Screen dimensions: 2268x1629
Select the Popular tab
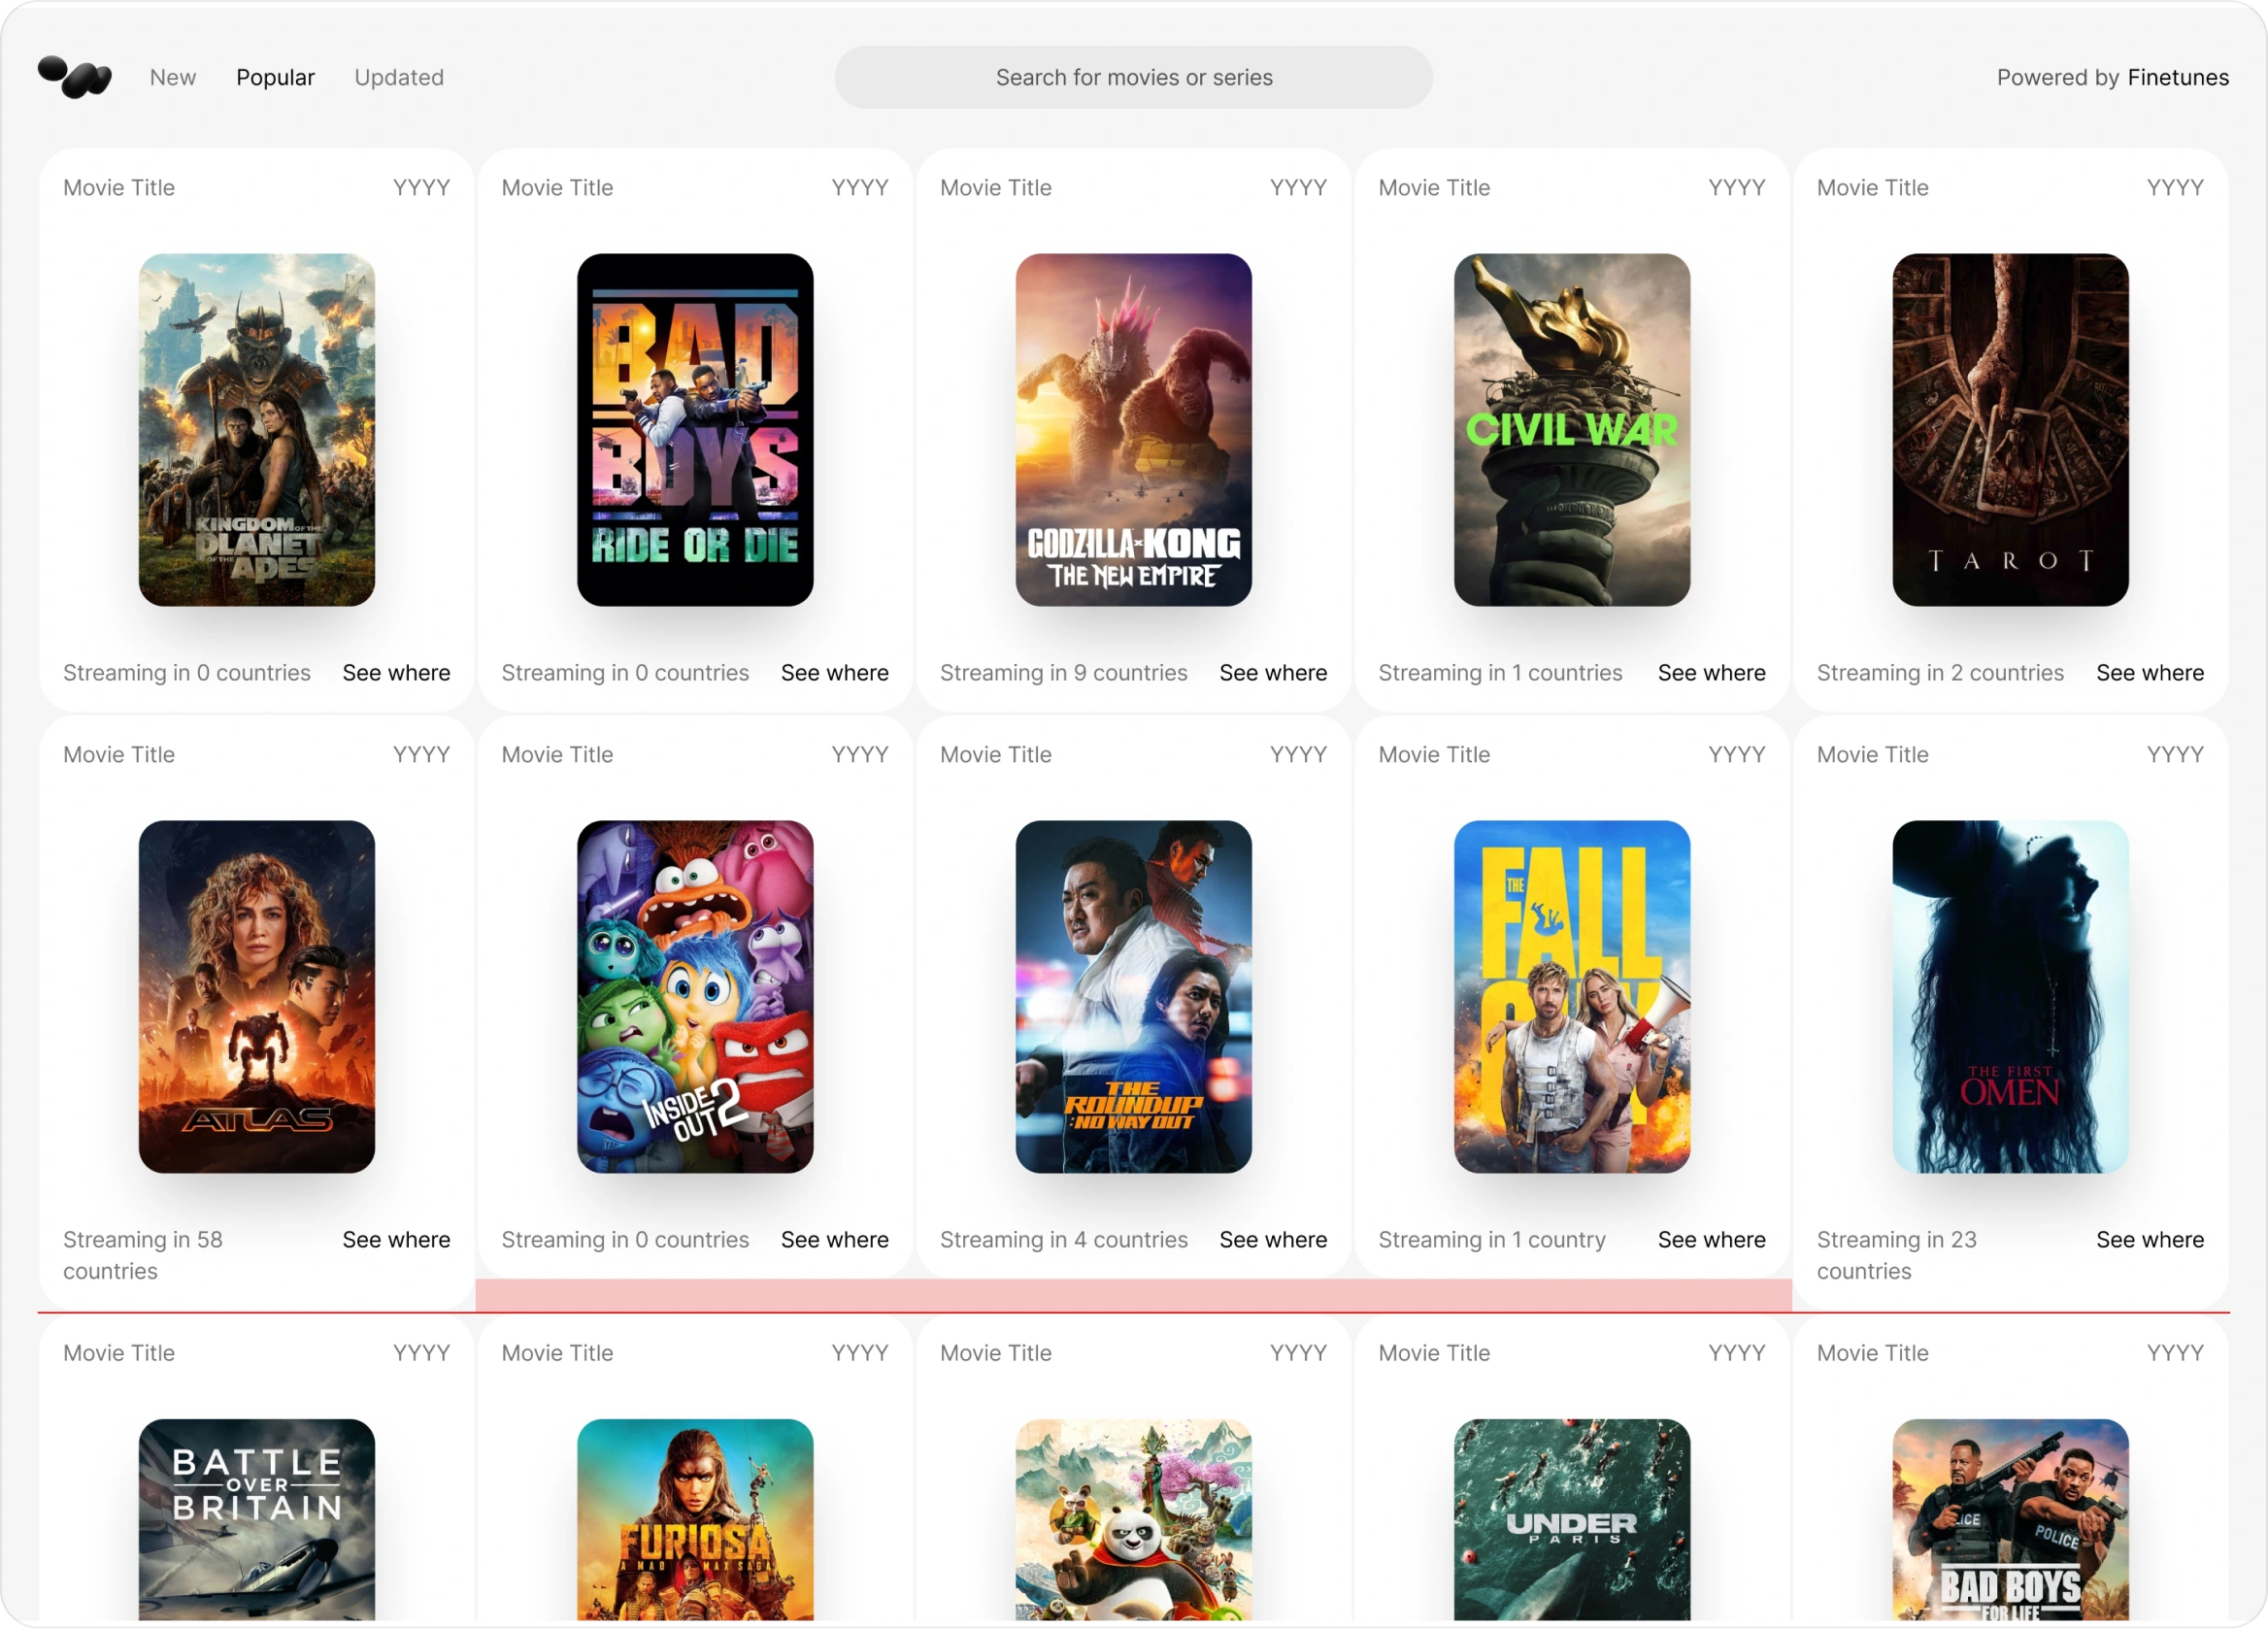coord(275,77)
